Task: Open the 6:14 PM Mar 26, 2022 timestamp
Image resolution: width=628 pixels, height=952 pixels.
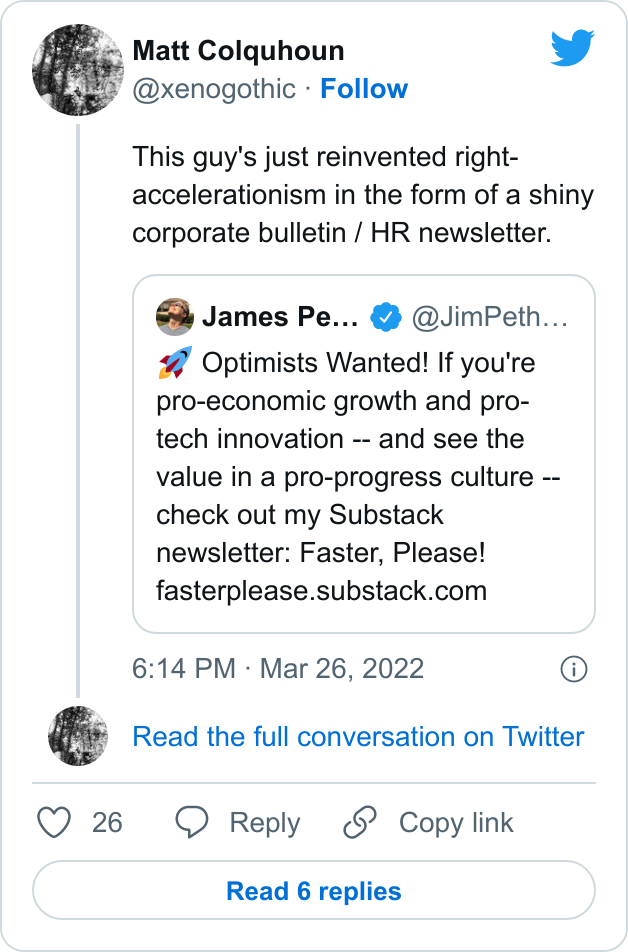Action: (x=278, y=669)
